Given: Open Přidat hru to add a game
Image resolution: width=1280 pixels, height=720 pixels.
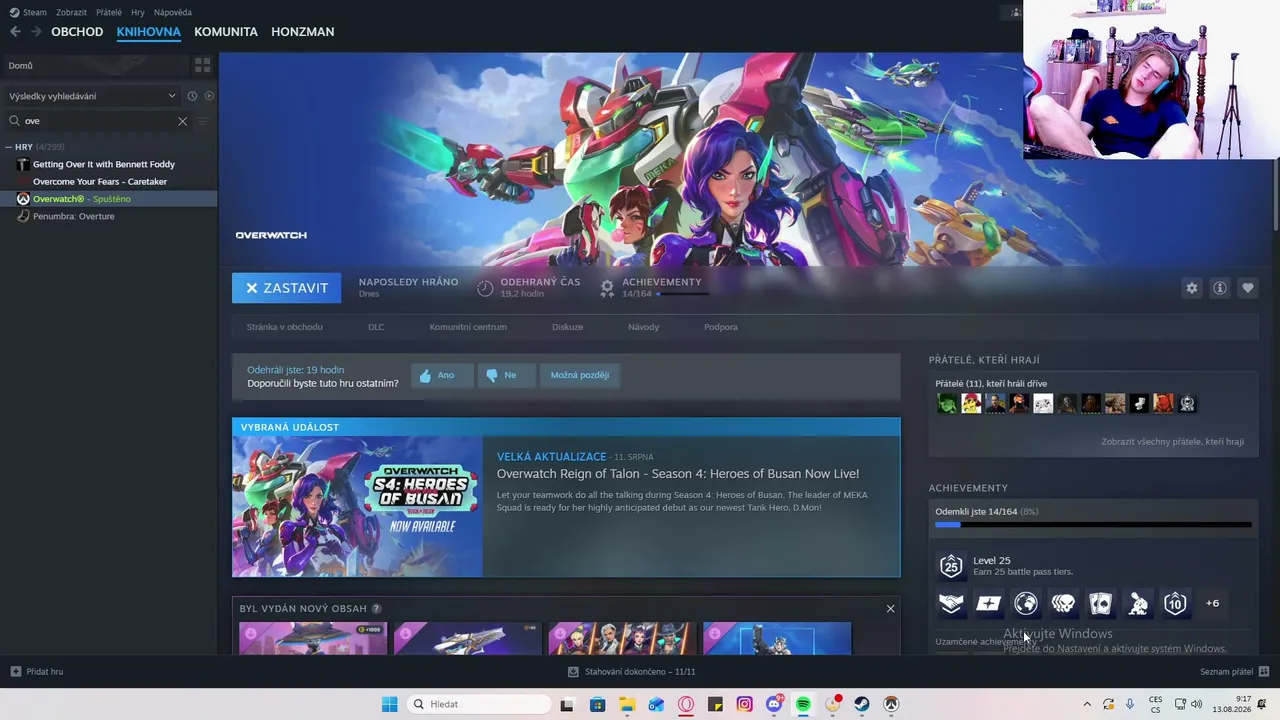Looking at the screenshot, I should coord(37,672).
